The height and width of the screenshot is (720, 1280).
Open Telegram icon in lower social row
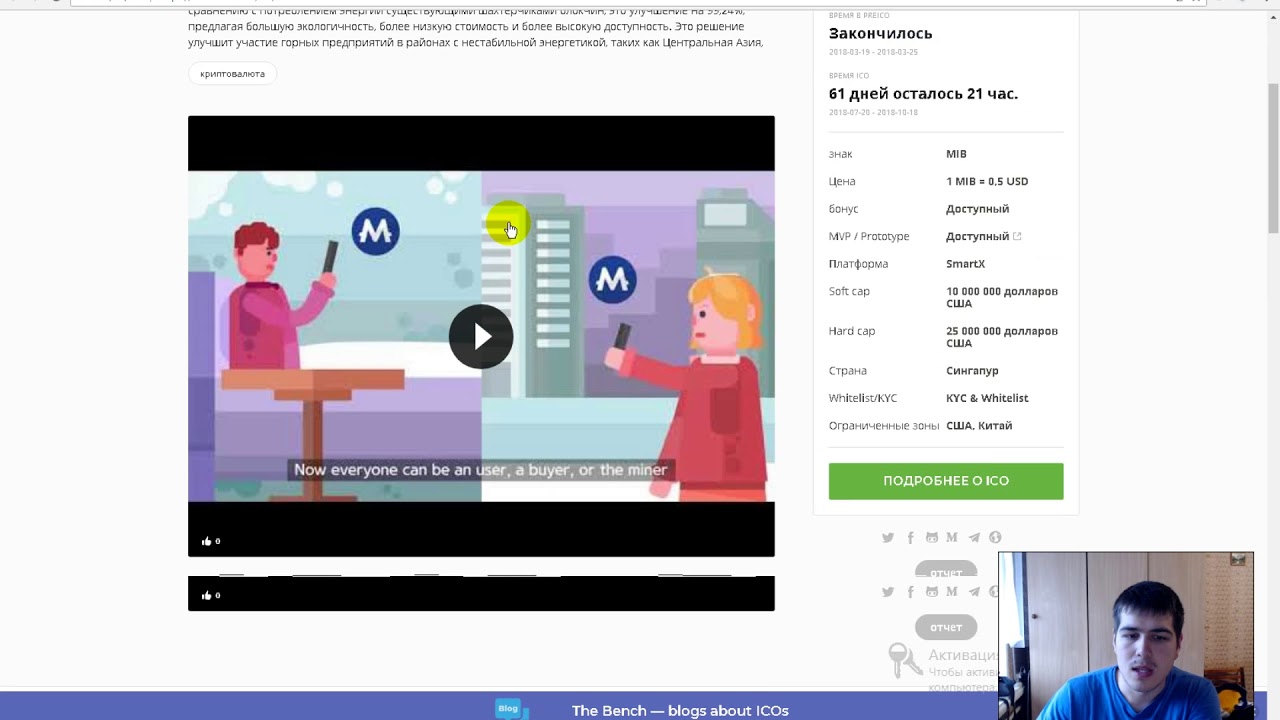974,592
